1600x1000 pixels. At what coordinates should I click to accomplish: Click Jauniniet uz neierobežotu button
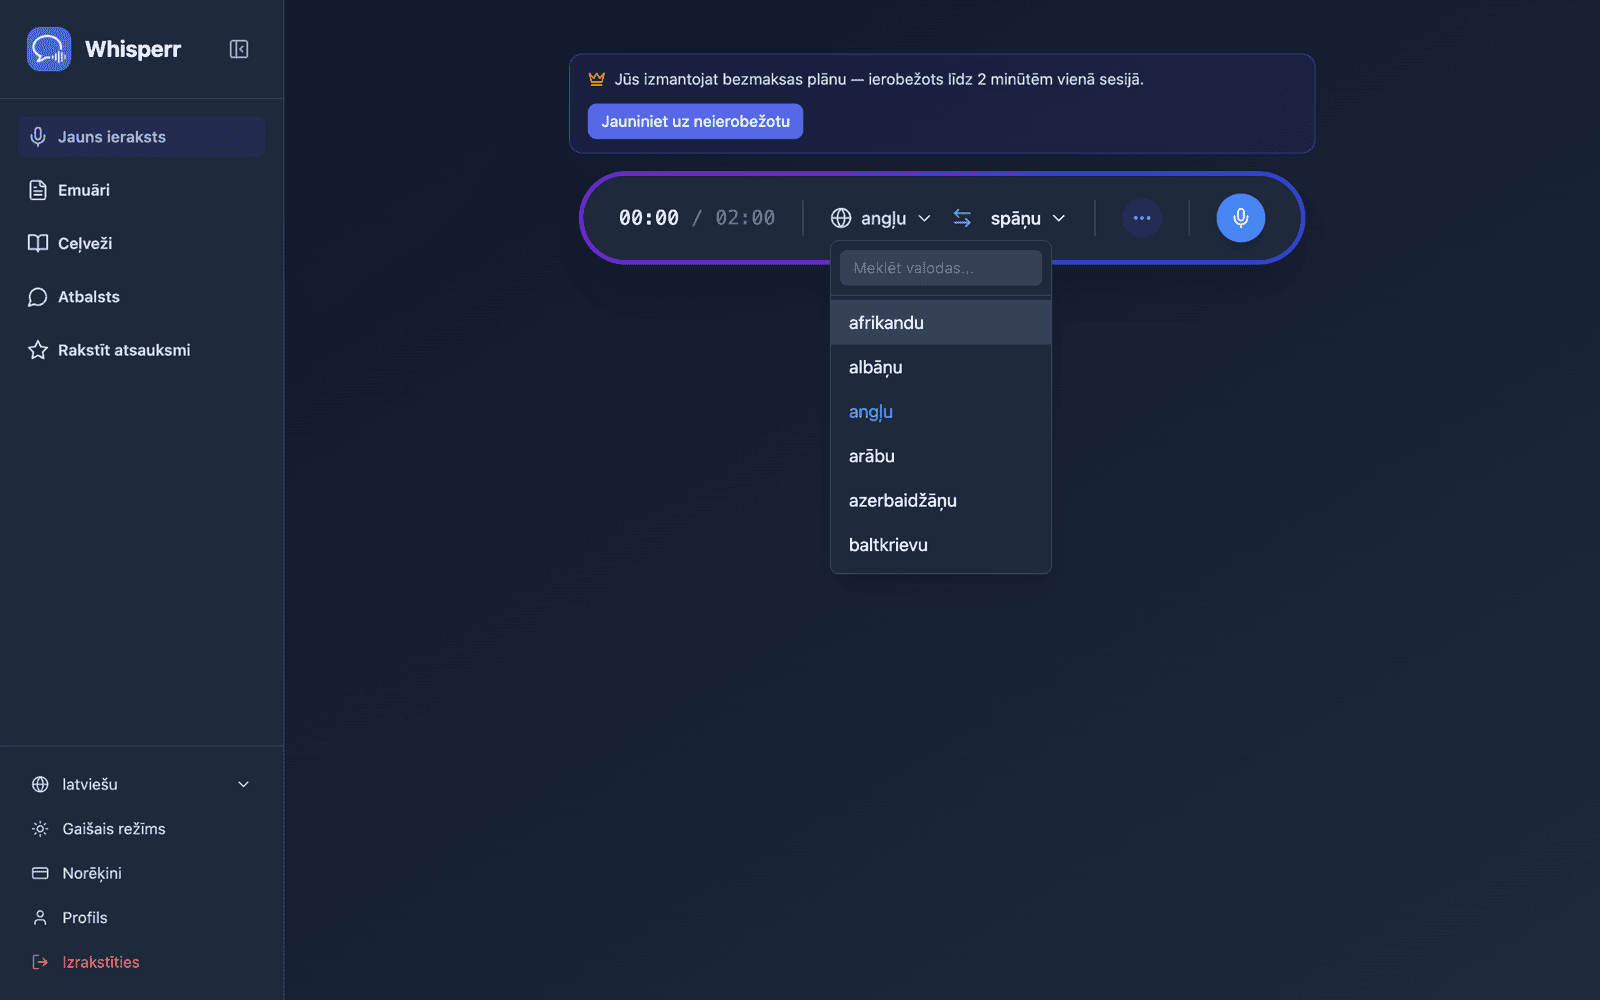click(695, 121)
